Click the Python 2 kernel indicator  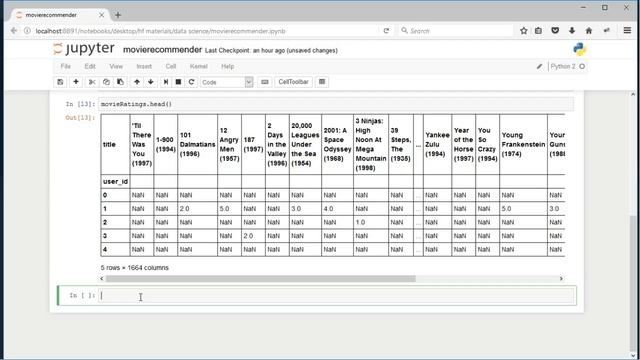(567, 66)
